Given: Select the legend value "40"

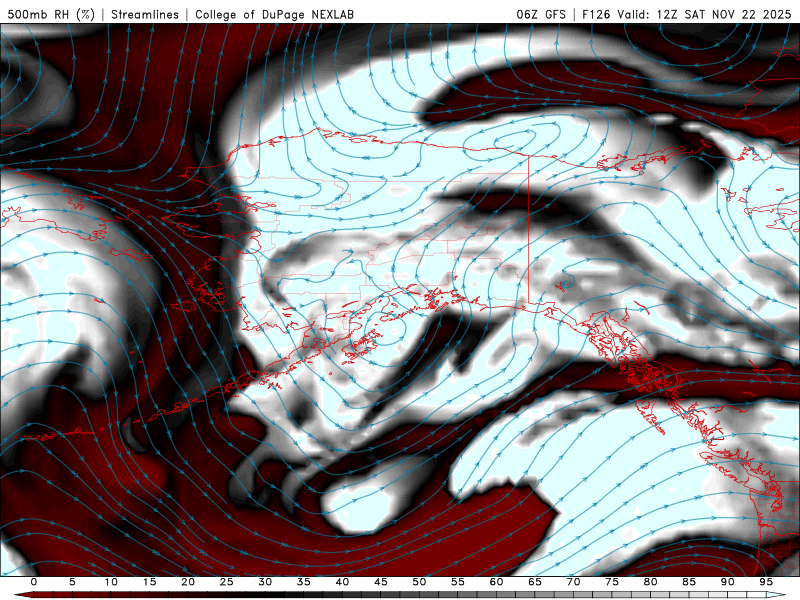Looking at the screenshot, I should pyautogui.click(x=342, y=582).
